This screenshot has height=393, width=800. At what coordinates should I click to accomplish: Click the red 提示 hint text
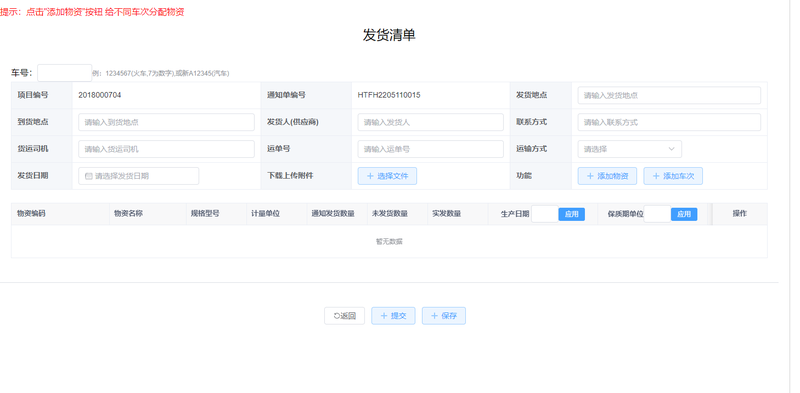click(x=92, y=12)
